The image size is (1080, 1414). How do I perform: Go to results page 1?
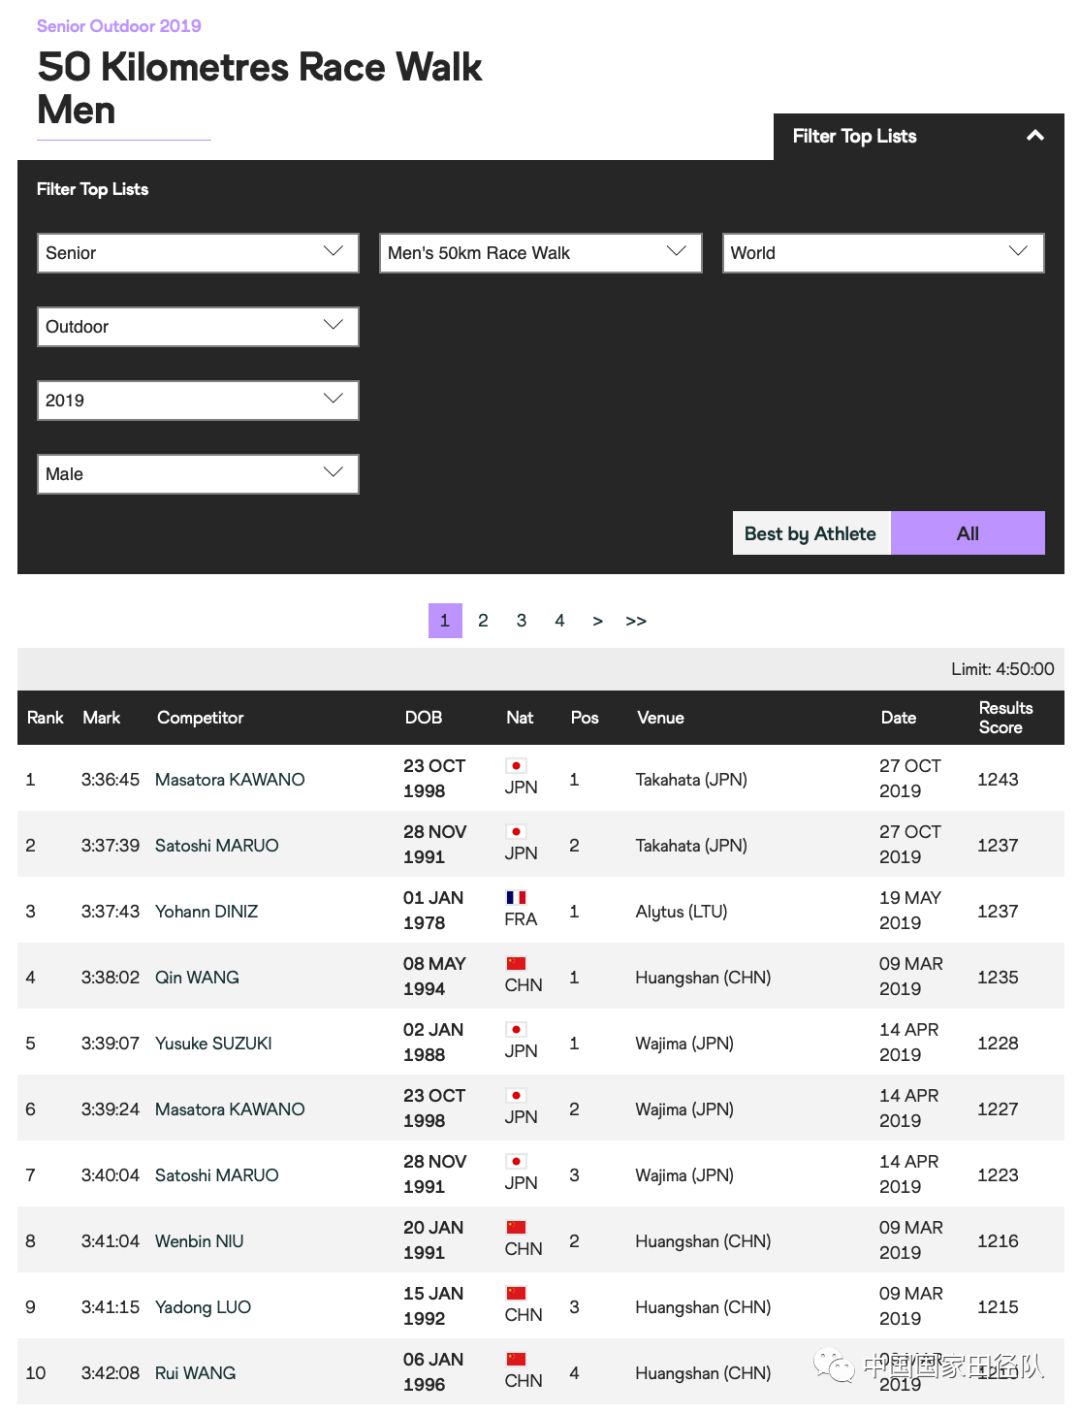coord(445,620)
